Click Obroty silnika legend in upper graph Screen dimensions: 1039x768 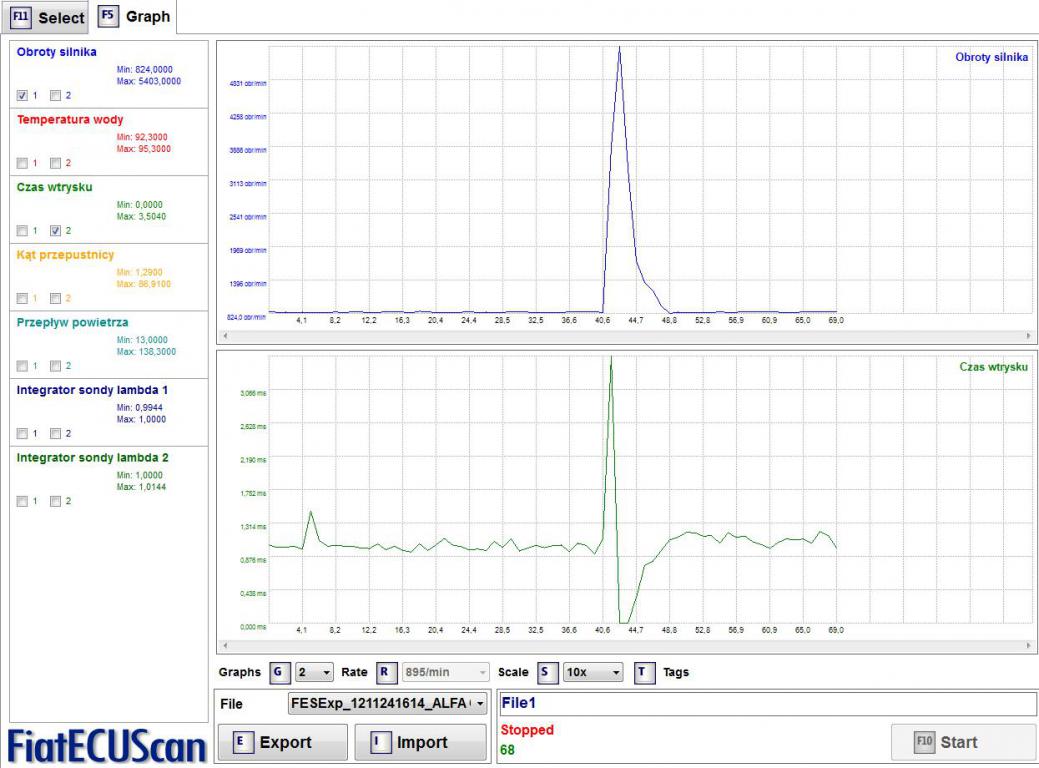click(x=991, y=57)
